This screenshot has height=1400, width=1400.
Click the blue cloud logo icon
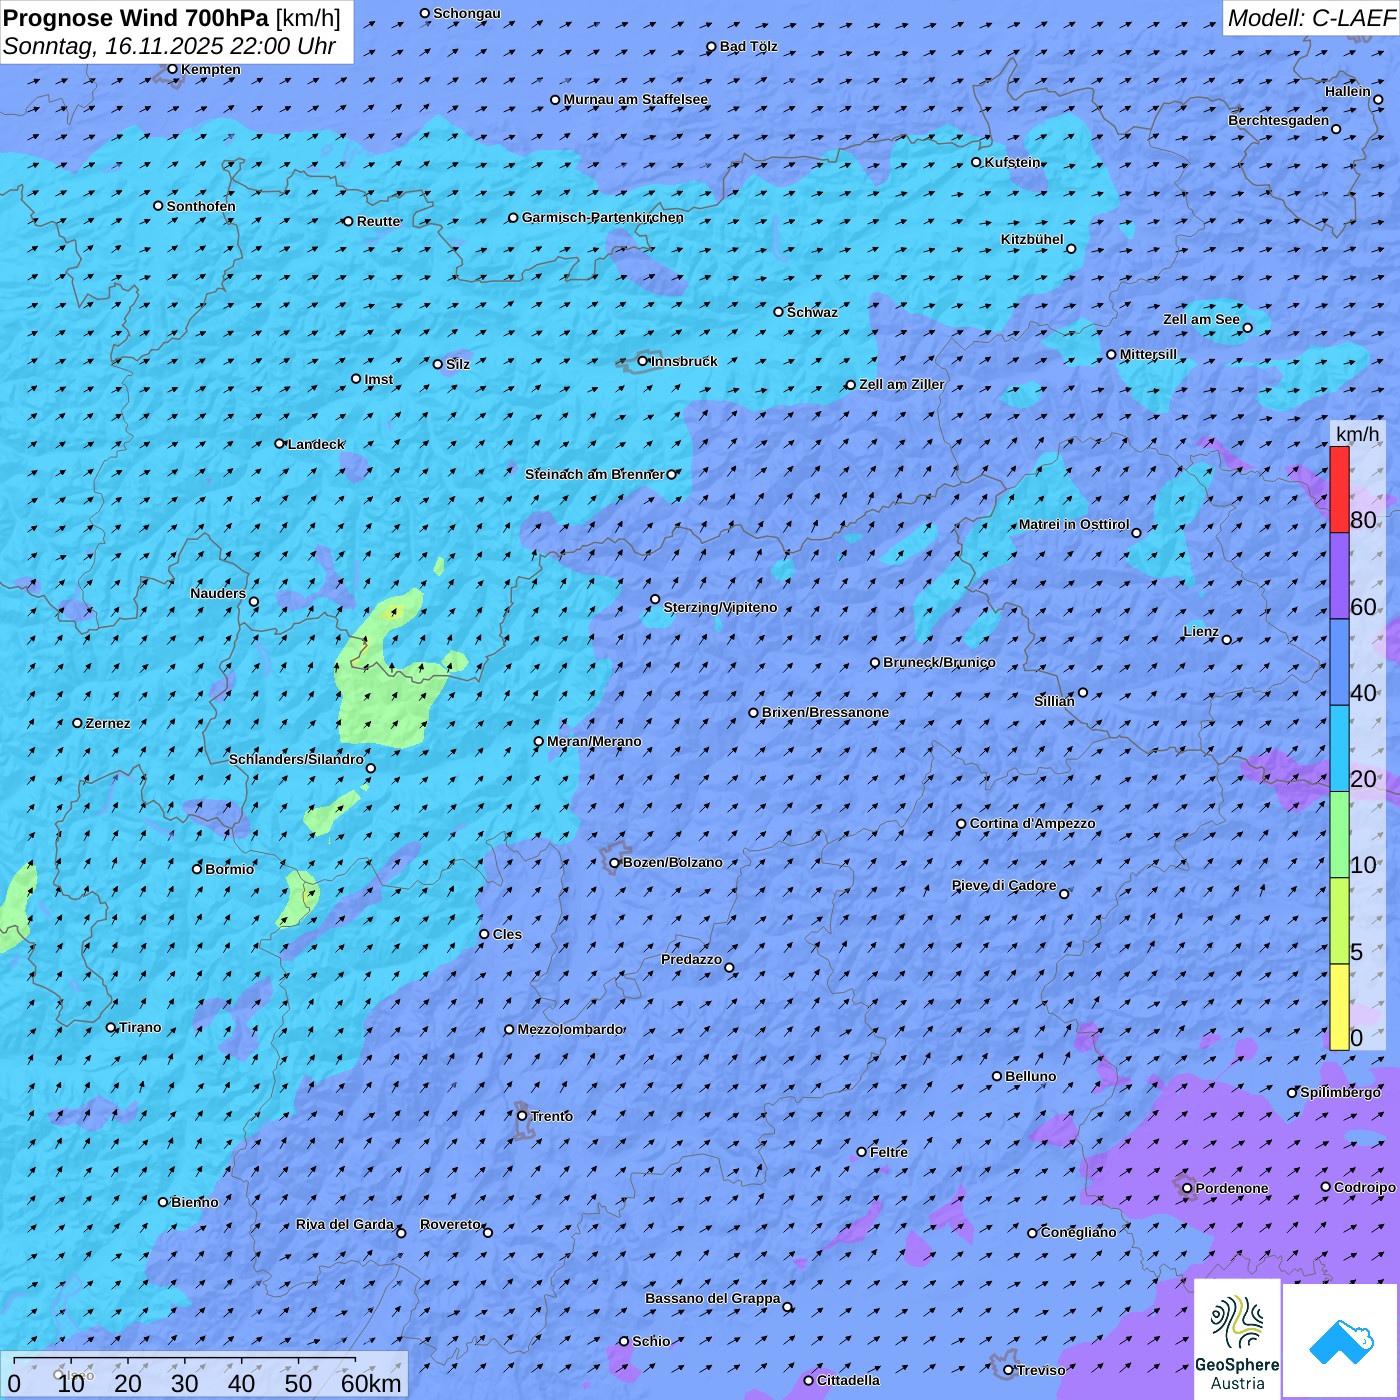coord(1340,1341)
